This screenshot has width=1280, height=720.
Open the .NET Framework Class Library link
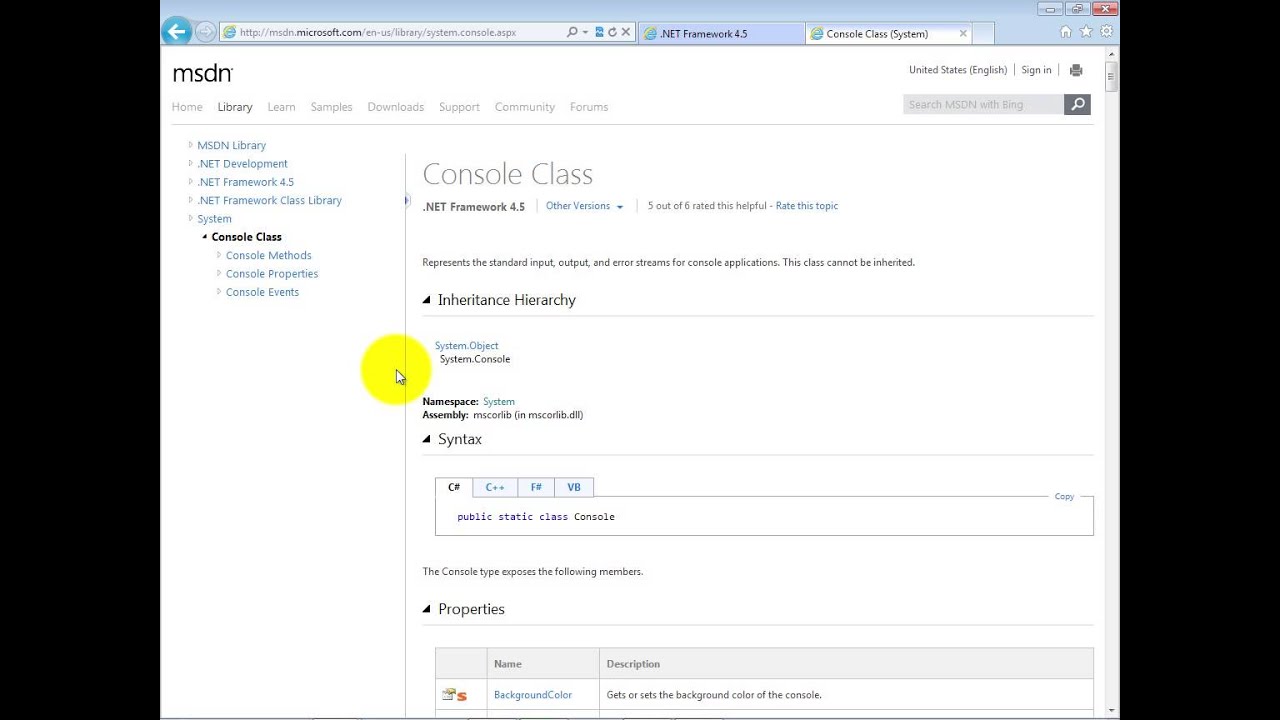pos(270,200)
